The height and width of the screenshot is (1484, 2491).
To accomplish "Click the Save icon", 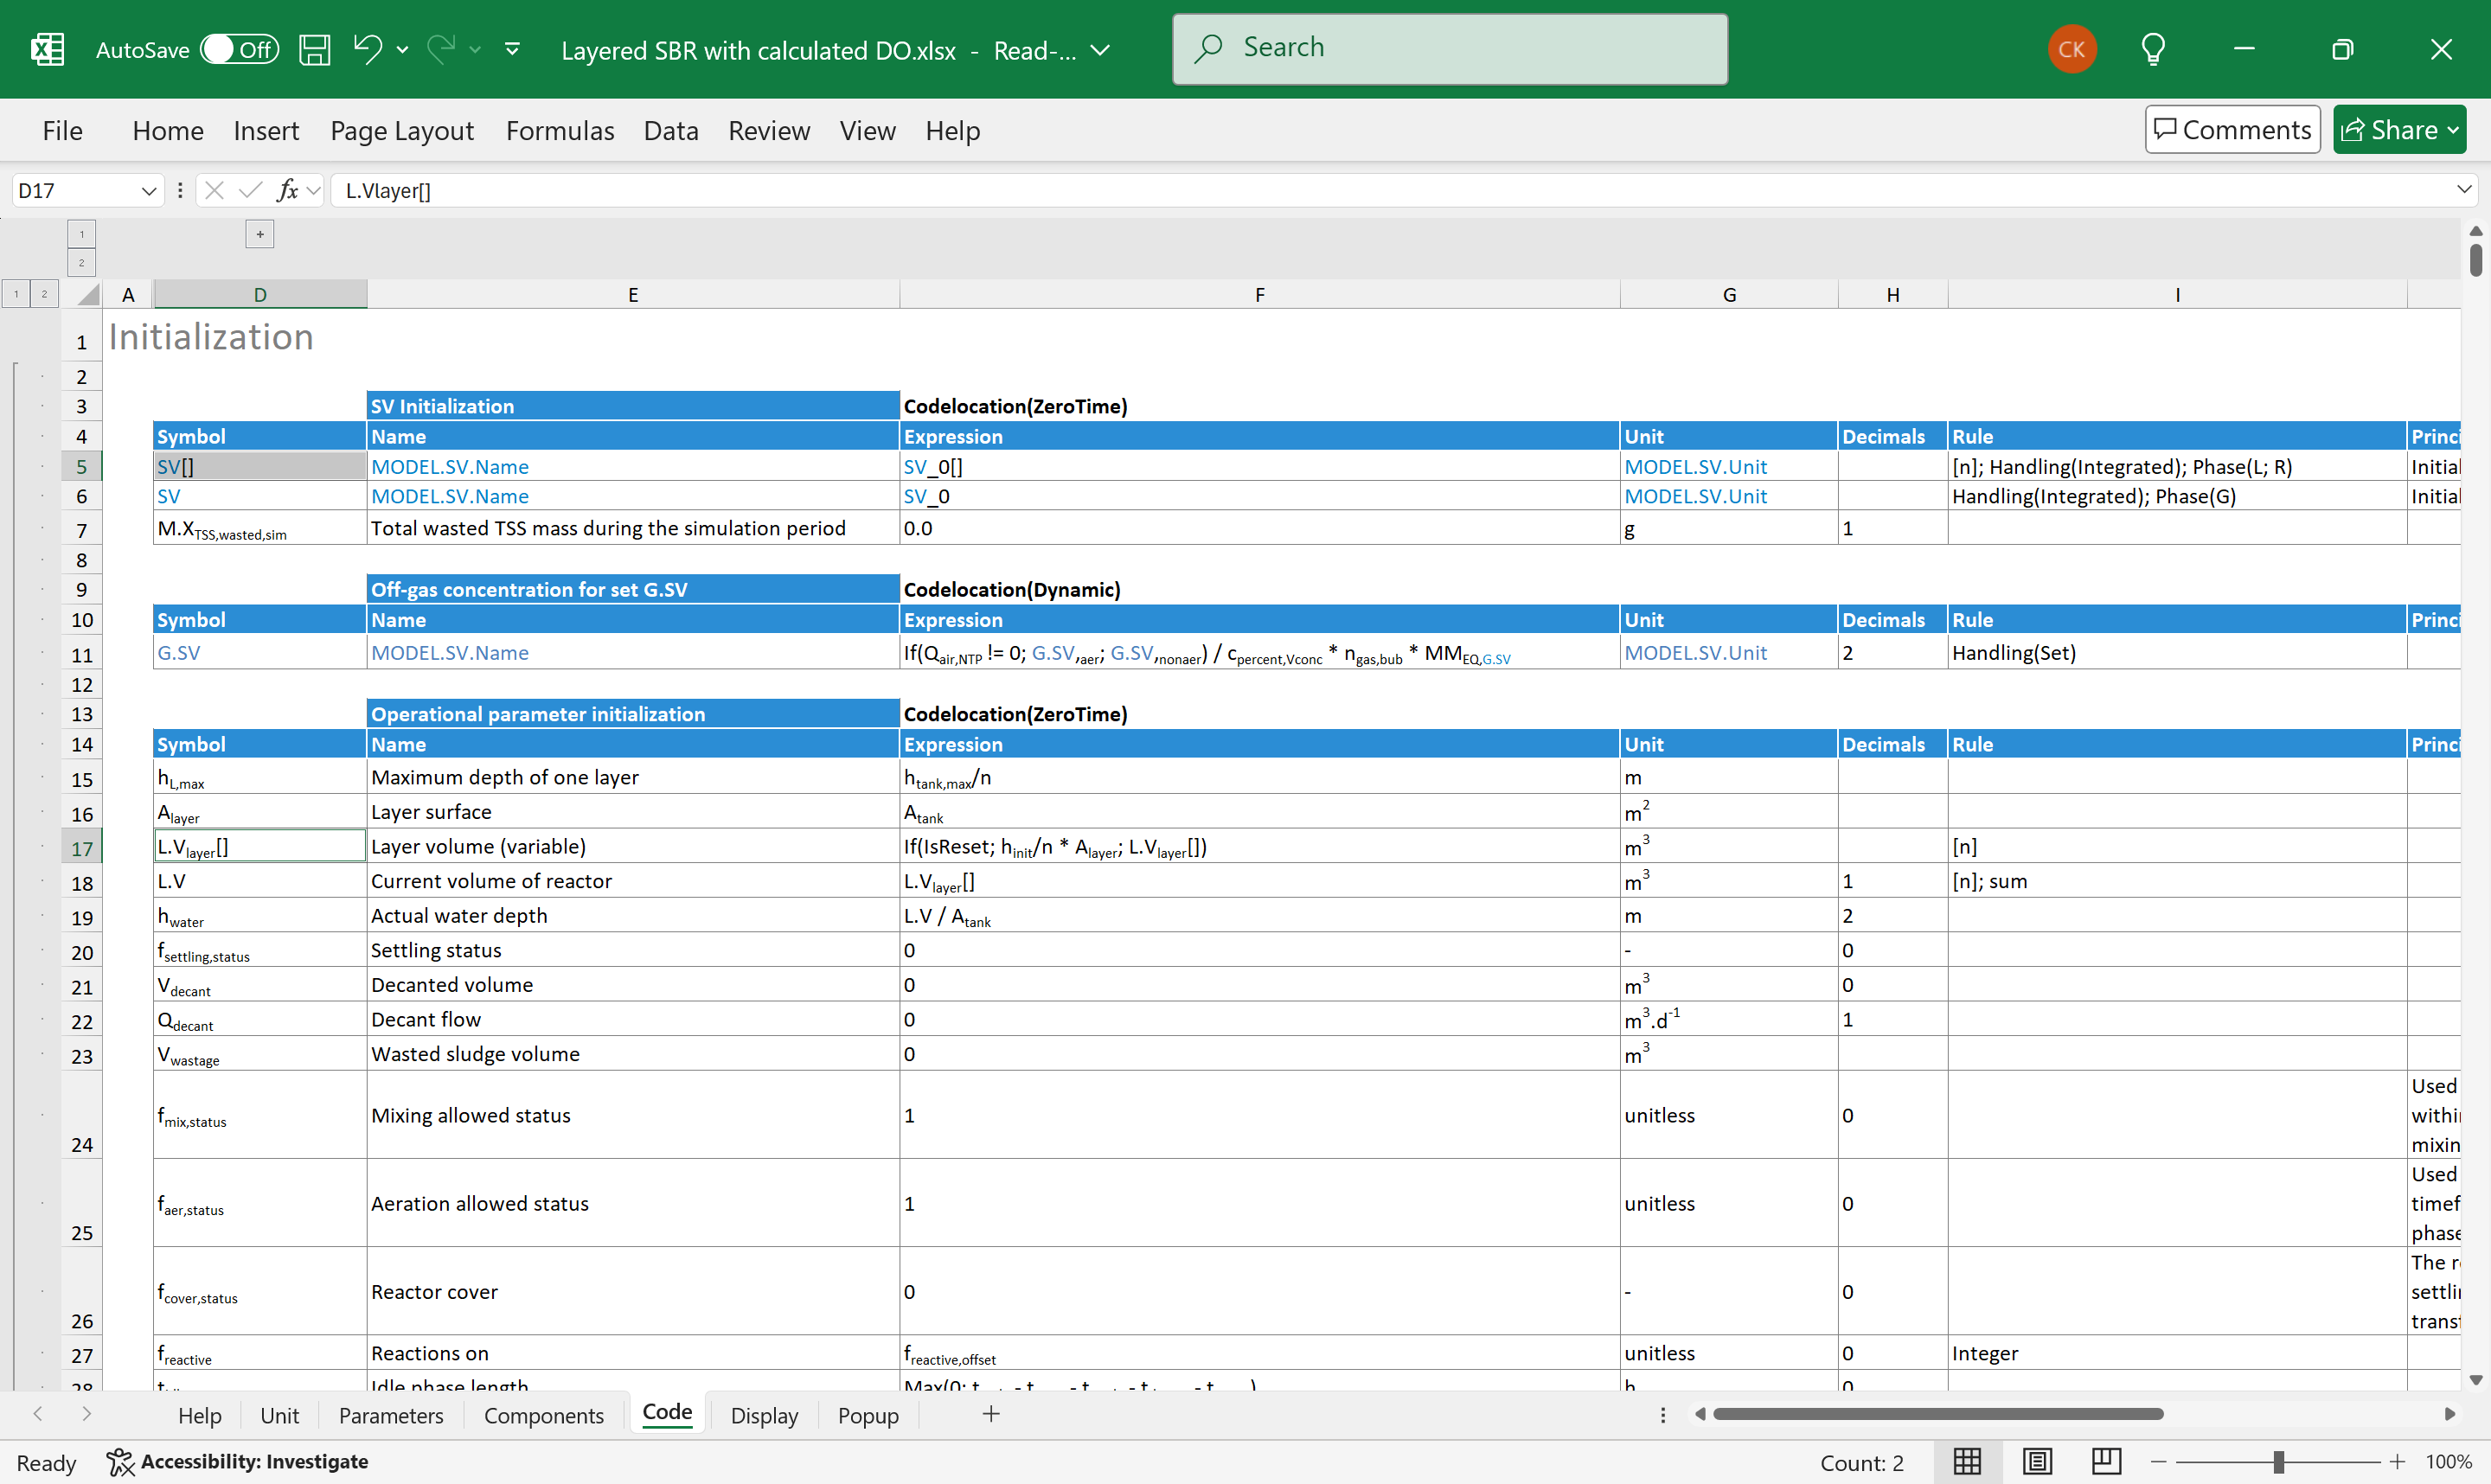I will (315, 49).
